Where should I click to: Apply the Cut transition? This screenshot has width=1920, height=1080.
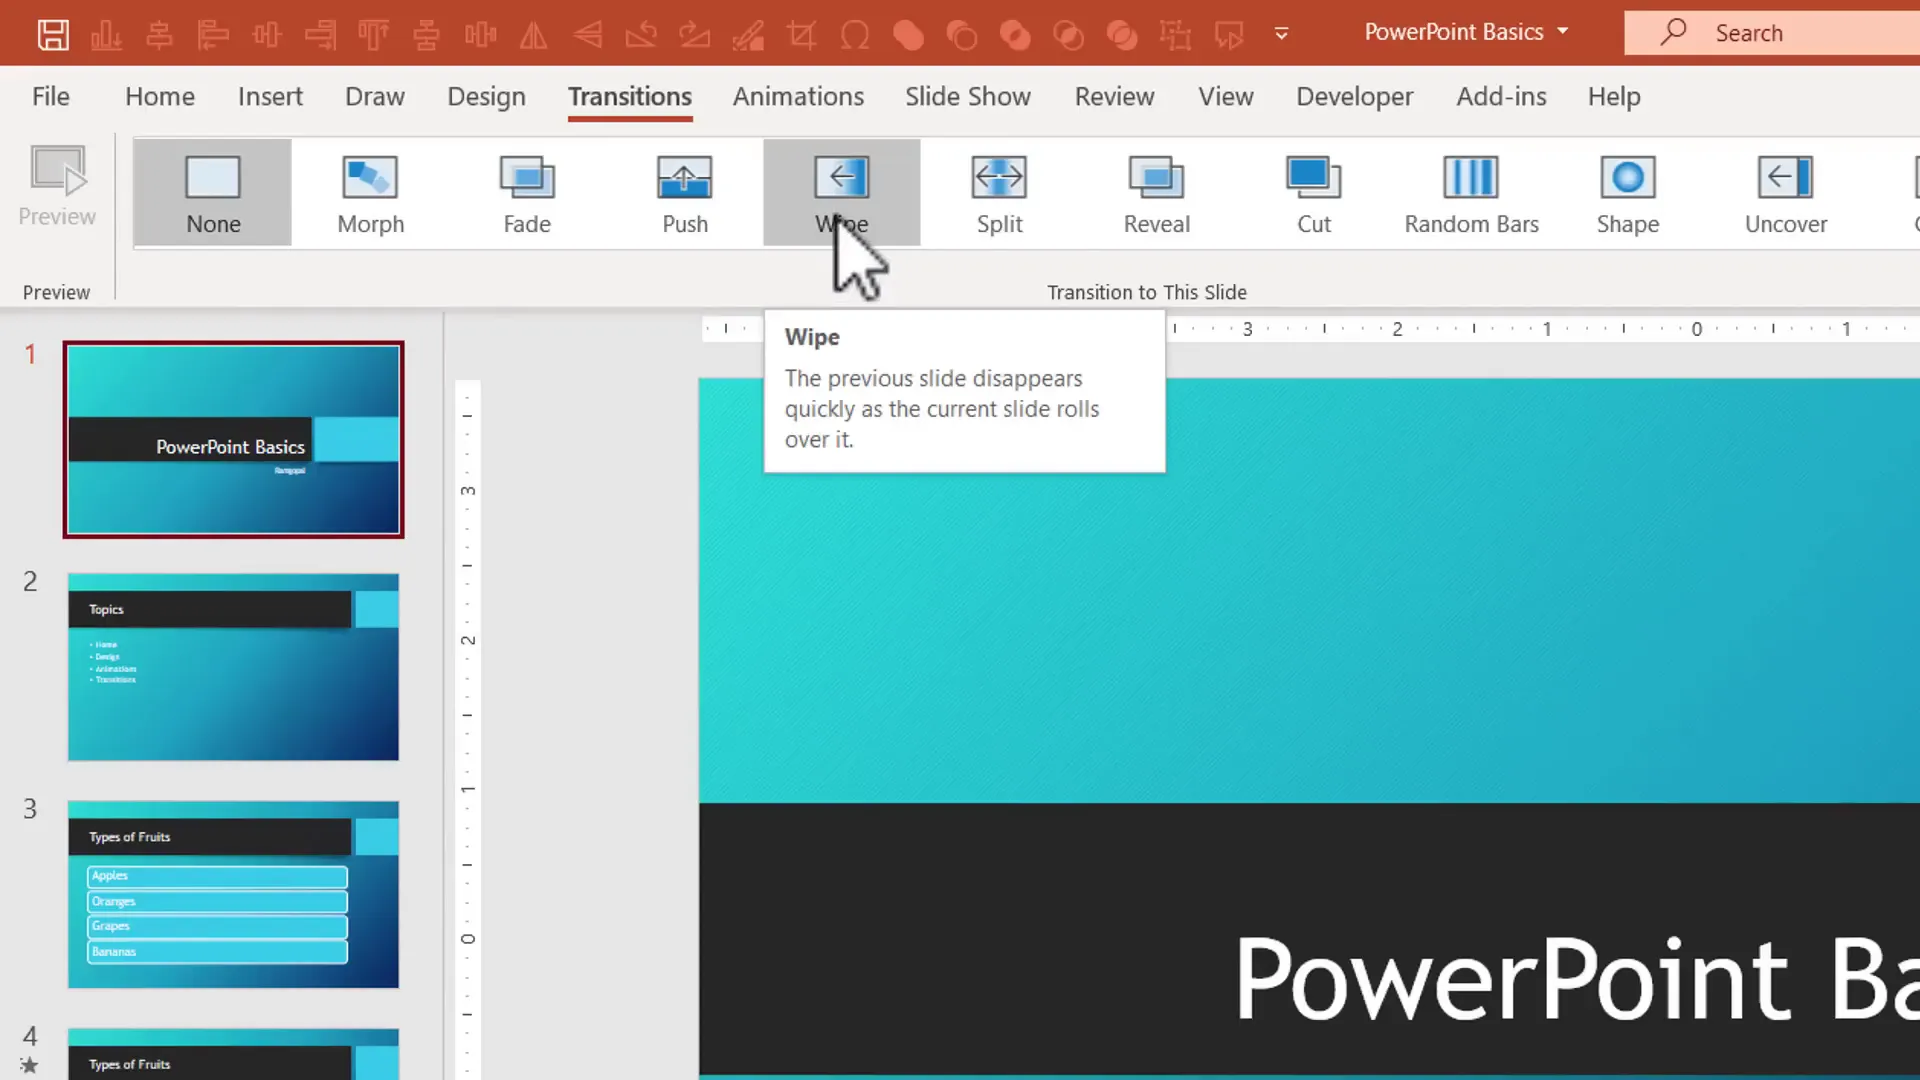click(1314, 193)
